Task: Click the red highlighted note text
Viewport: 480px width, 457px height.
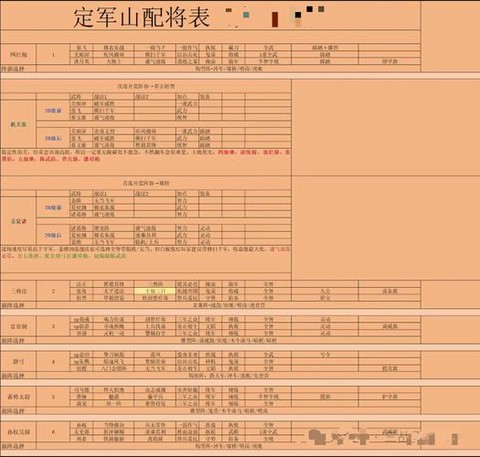Action: tap(146, 156)
